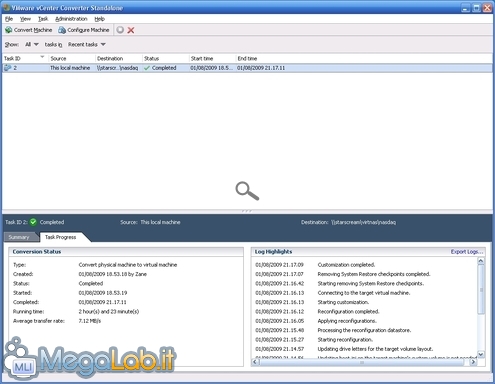Click 'Applying reconfigurations.' log entry
Viewport: 495px width, 384px height.
point(347,321)
